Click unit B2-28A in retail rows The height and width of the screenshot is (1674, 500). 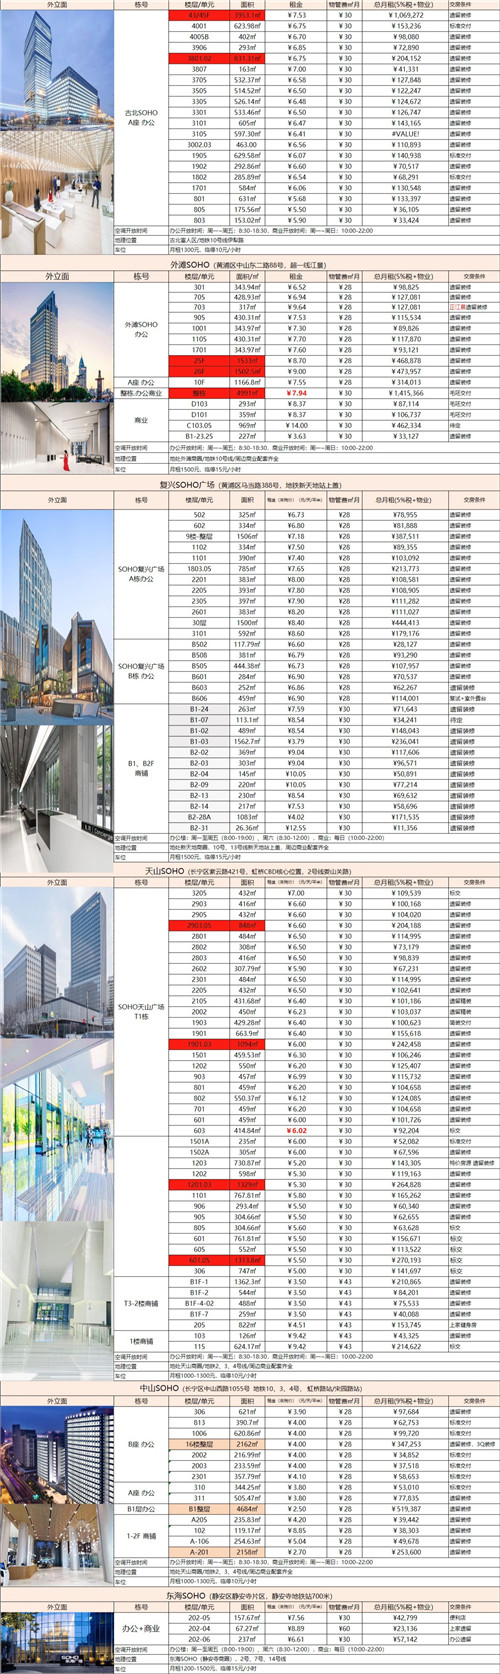[x=199, y=817]
